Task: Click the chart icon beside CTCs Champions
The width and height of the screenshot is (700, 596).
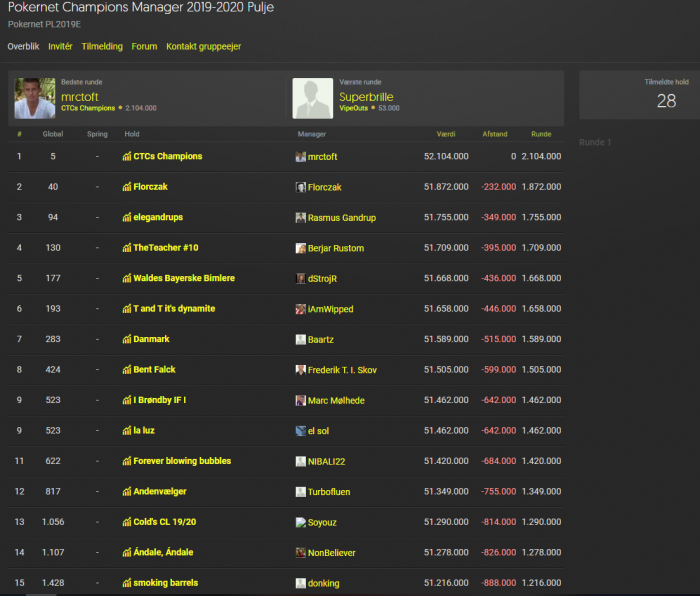Action: coord(127,156)
